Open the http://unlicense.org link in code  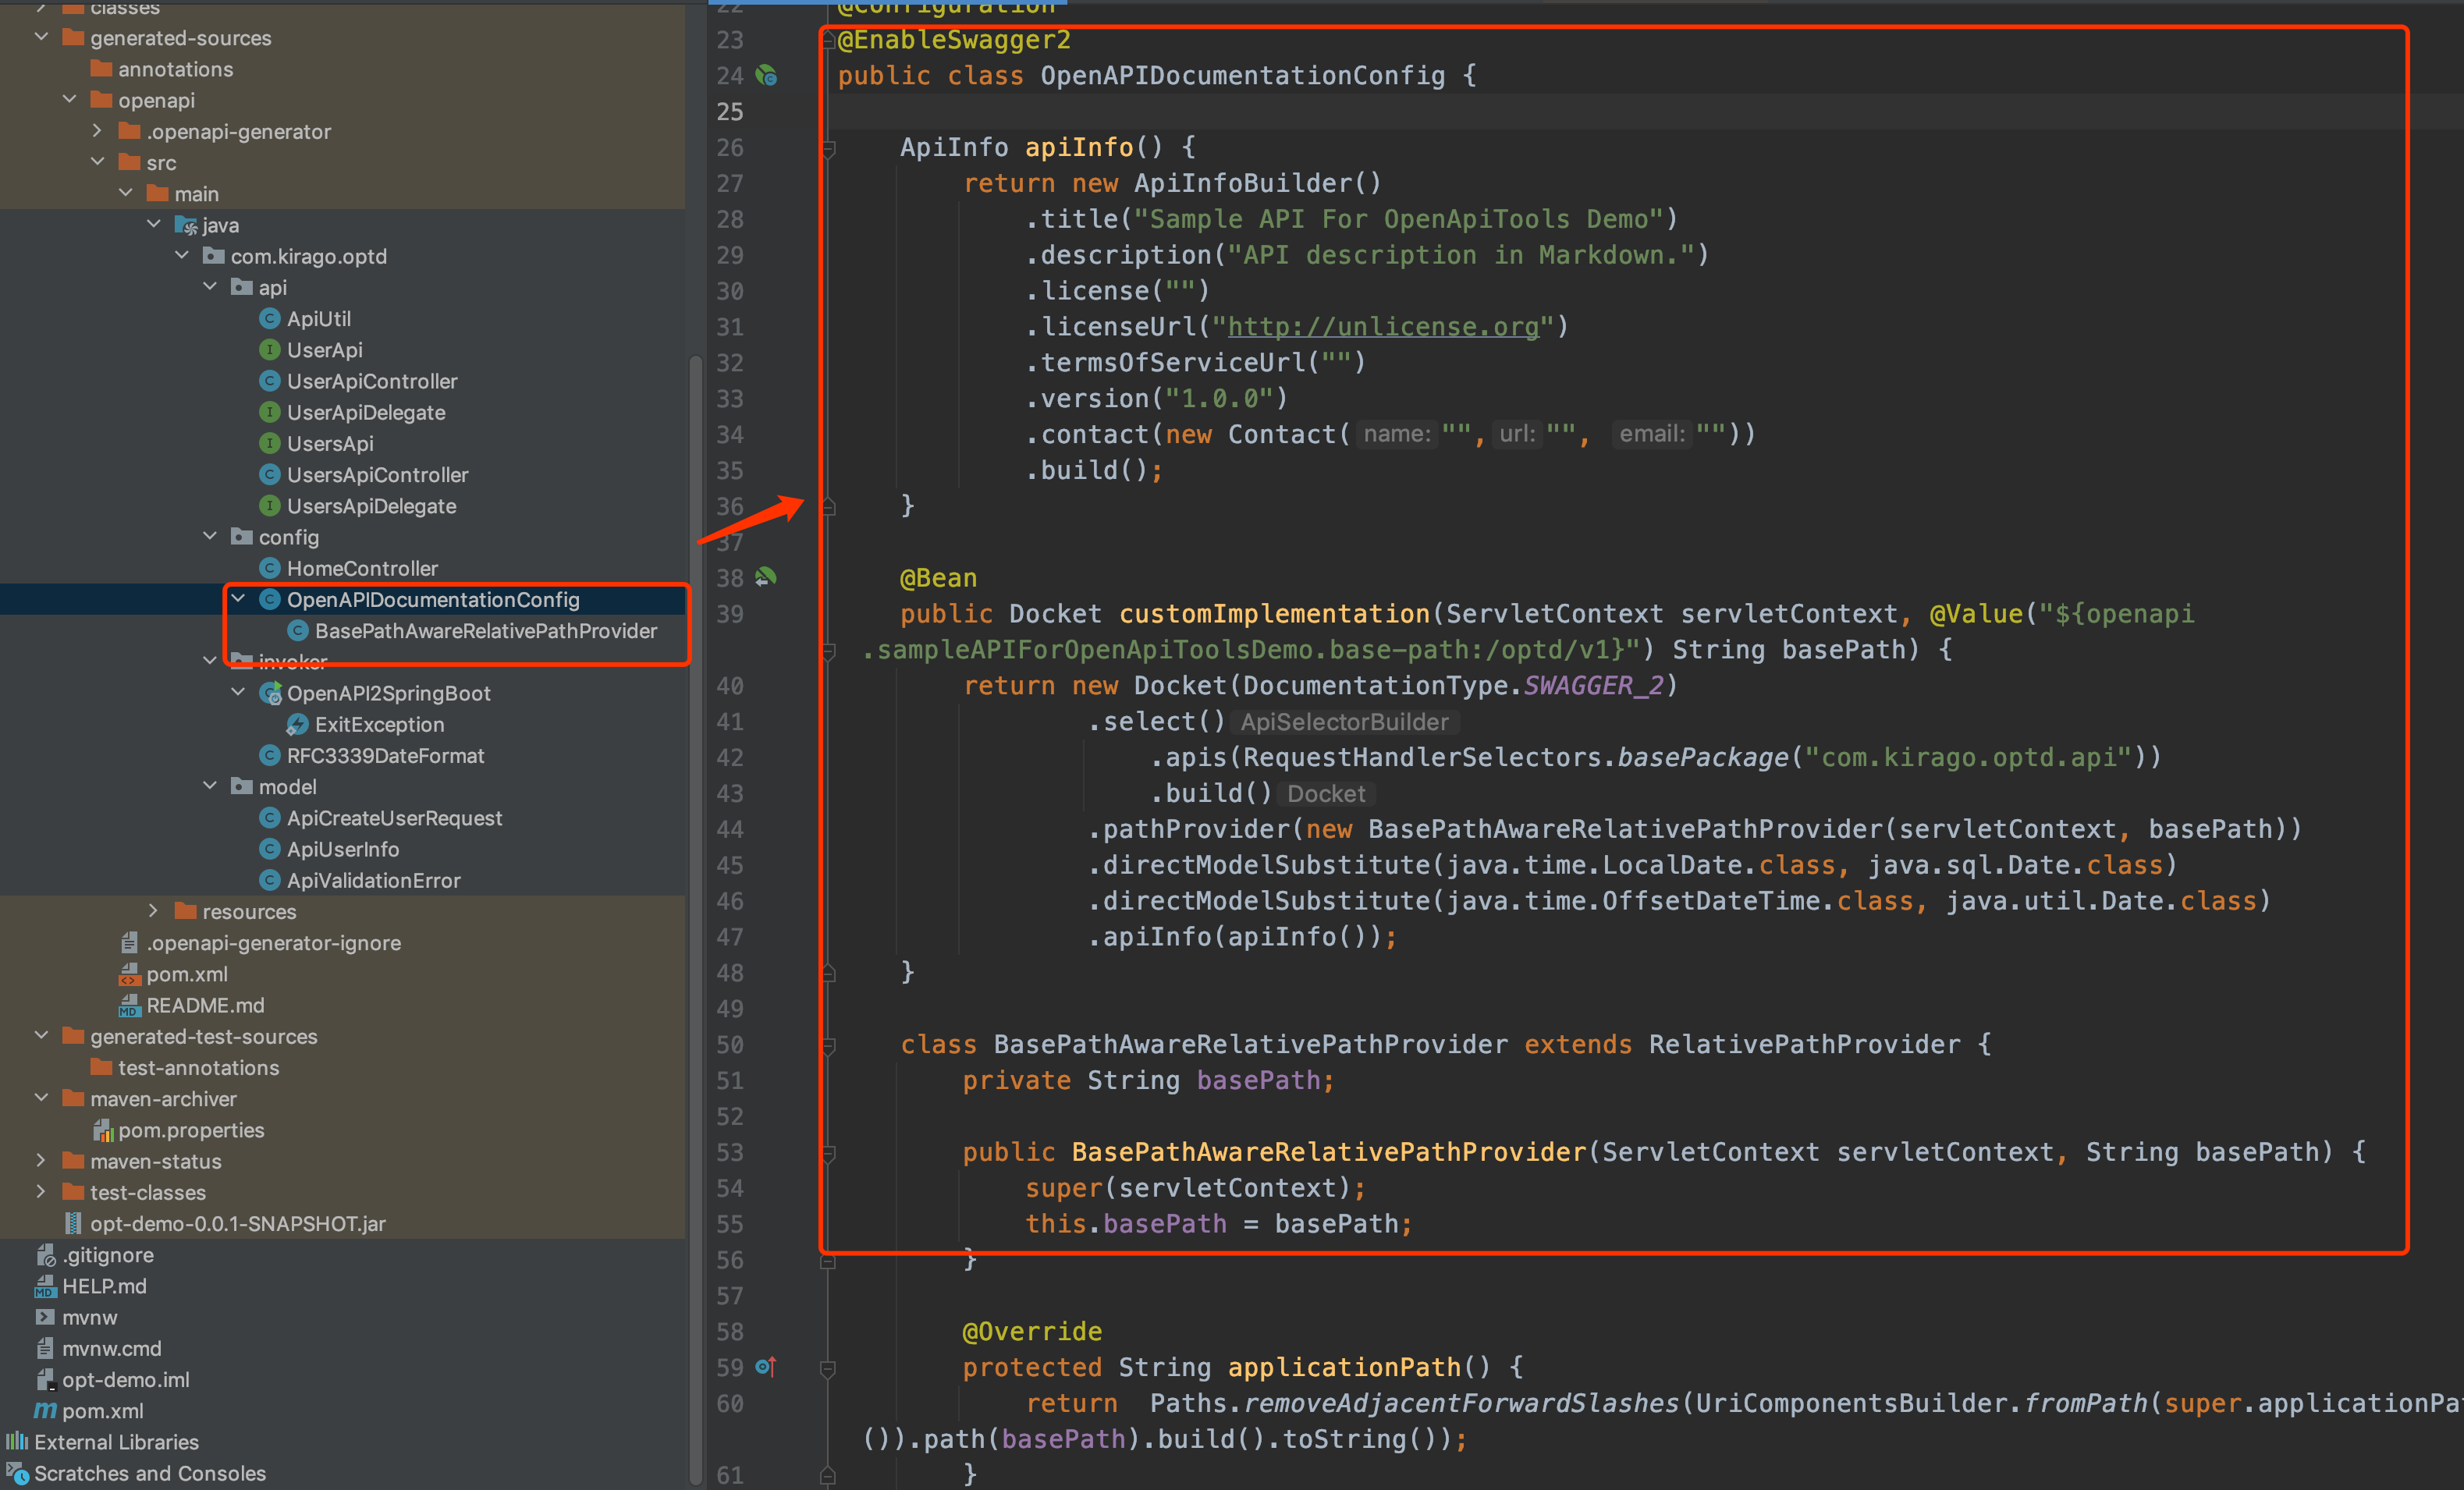pos(1383,327)
